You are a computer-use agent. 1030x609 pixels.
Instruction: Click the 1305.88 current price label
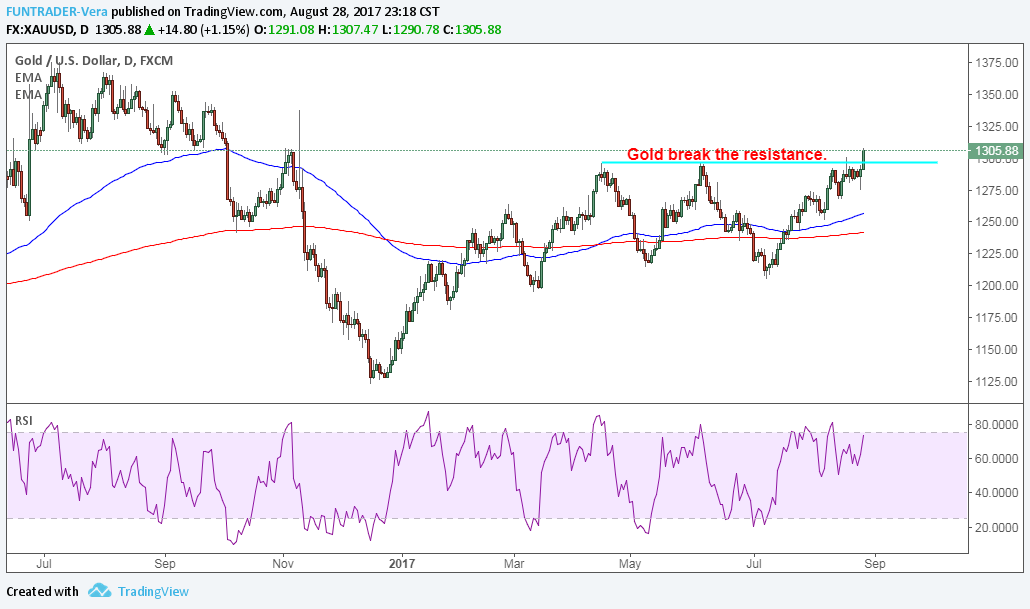click(996, 151)
